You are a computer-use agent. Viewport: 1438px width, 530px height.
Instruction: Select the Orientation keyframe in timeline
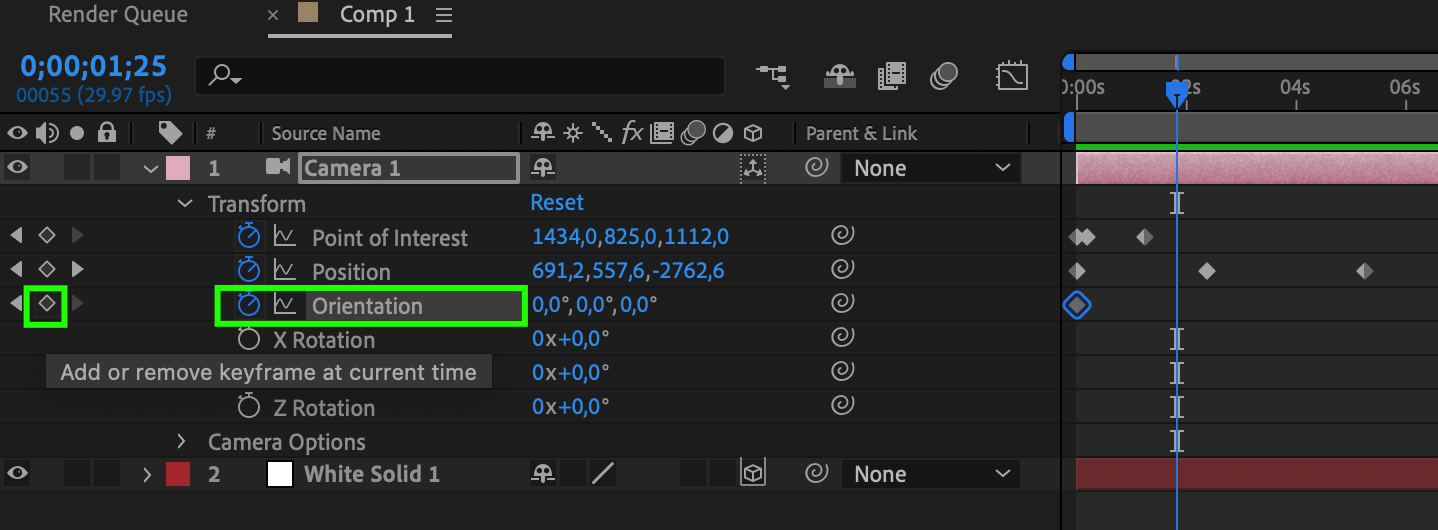coord(1076,305)
